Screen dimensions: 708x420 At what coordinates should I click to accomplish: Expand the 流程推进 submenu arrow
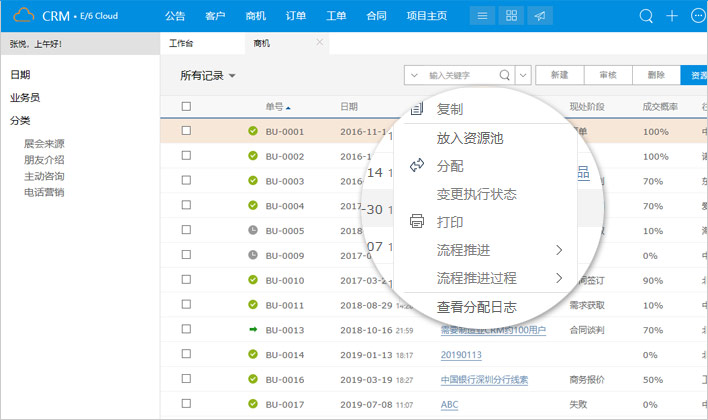[559, 249]
